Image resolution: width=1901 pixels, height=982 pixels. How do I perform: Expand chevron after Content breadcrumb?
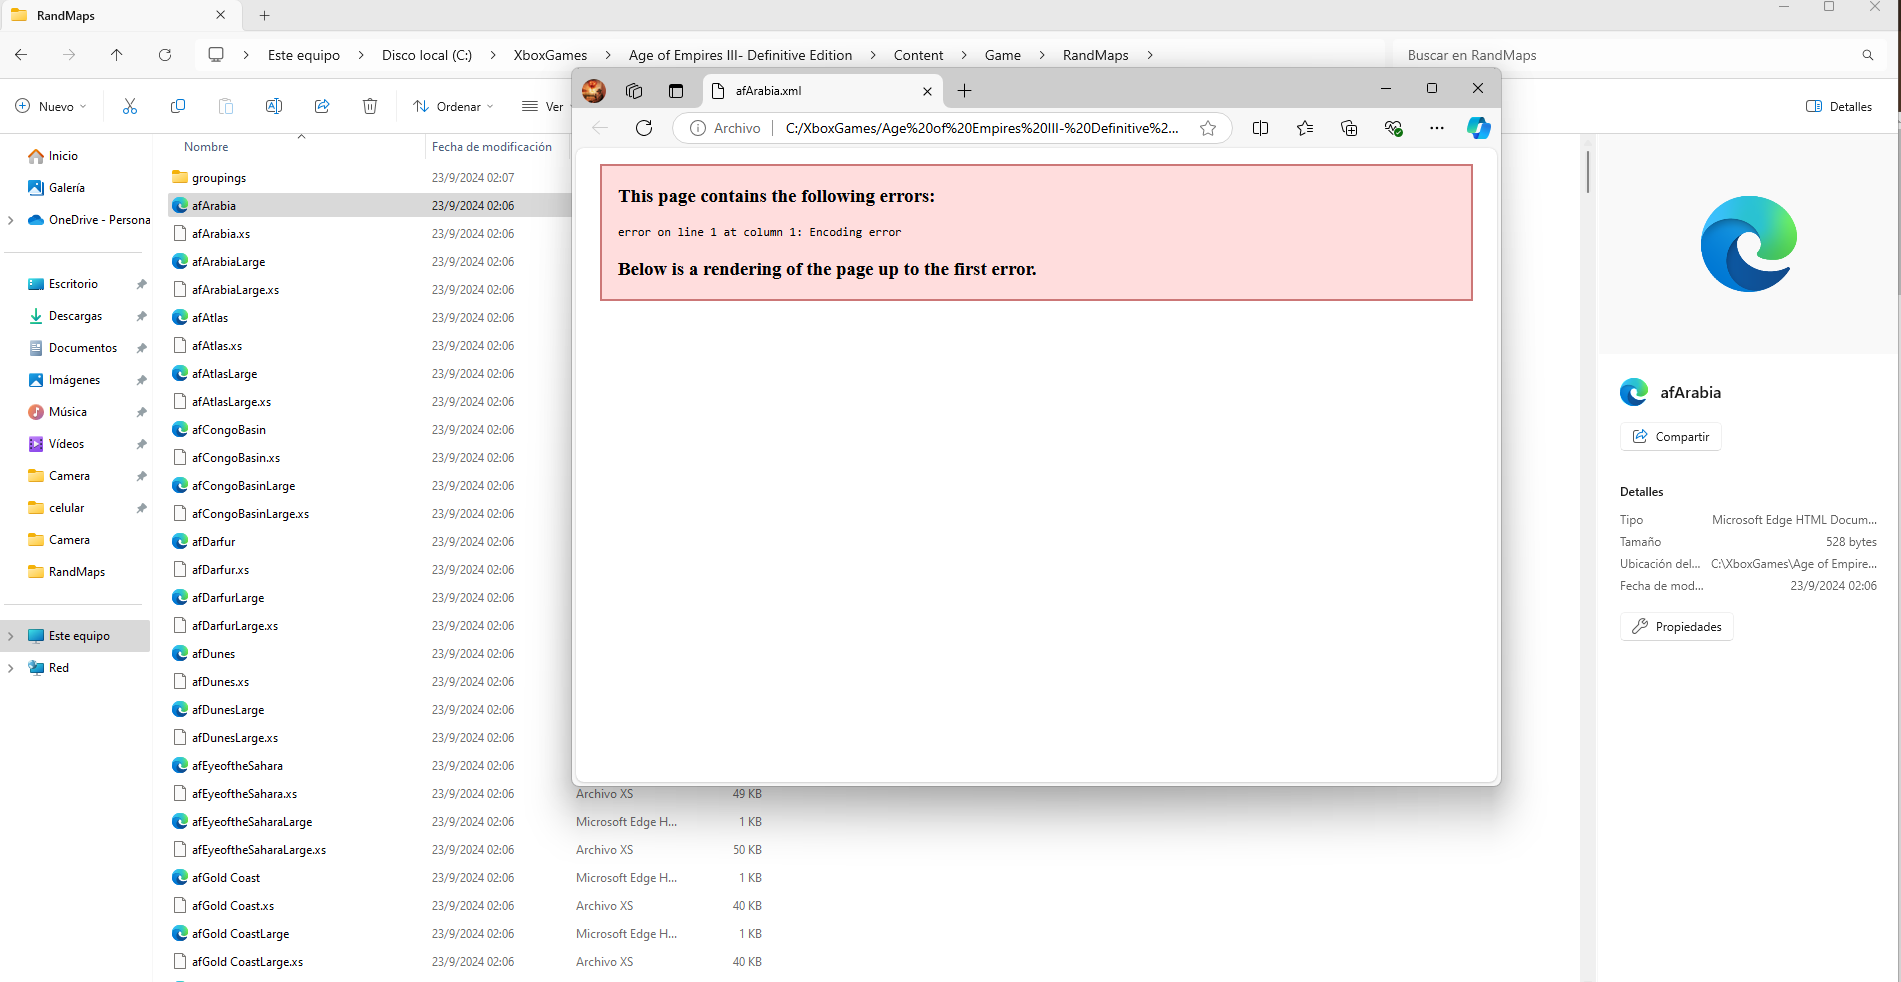pyautogui.click(x=964, y=55)
